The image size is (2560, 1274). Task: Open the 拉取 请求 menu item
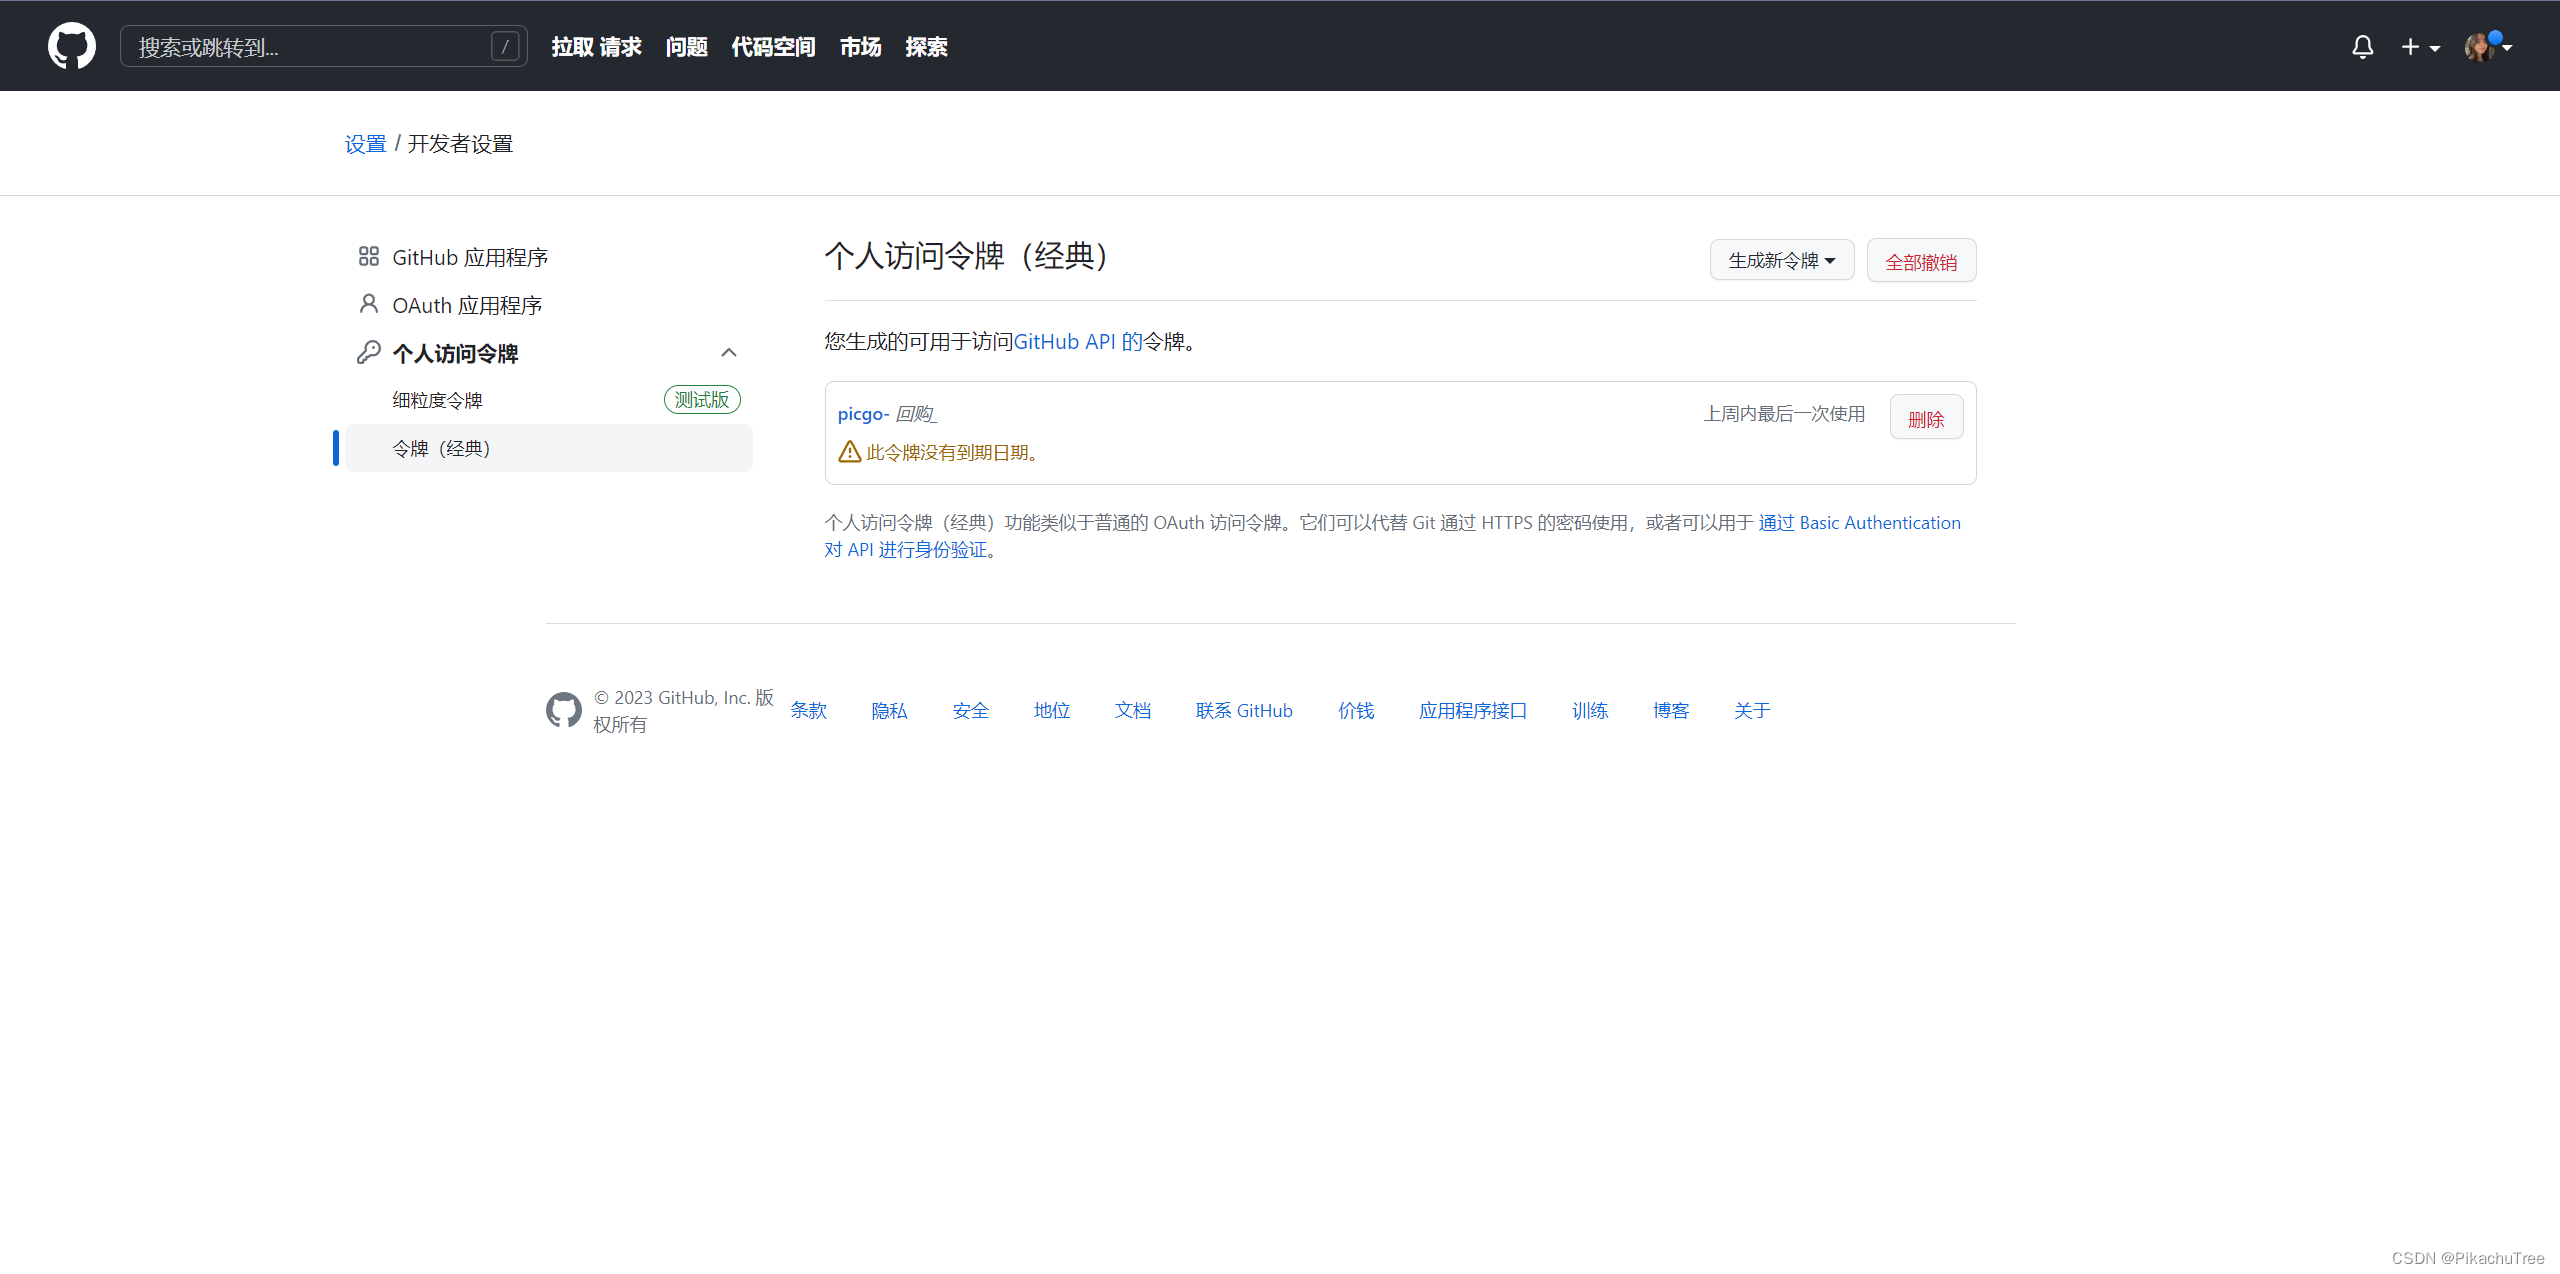tap(596, 46)
